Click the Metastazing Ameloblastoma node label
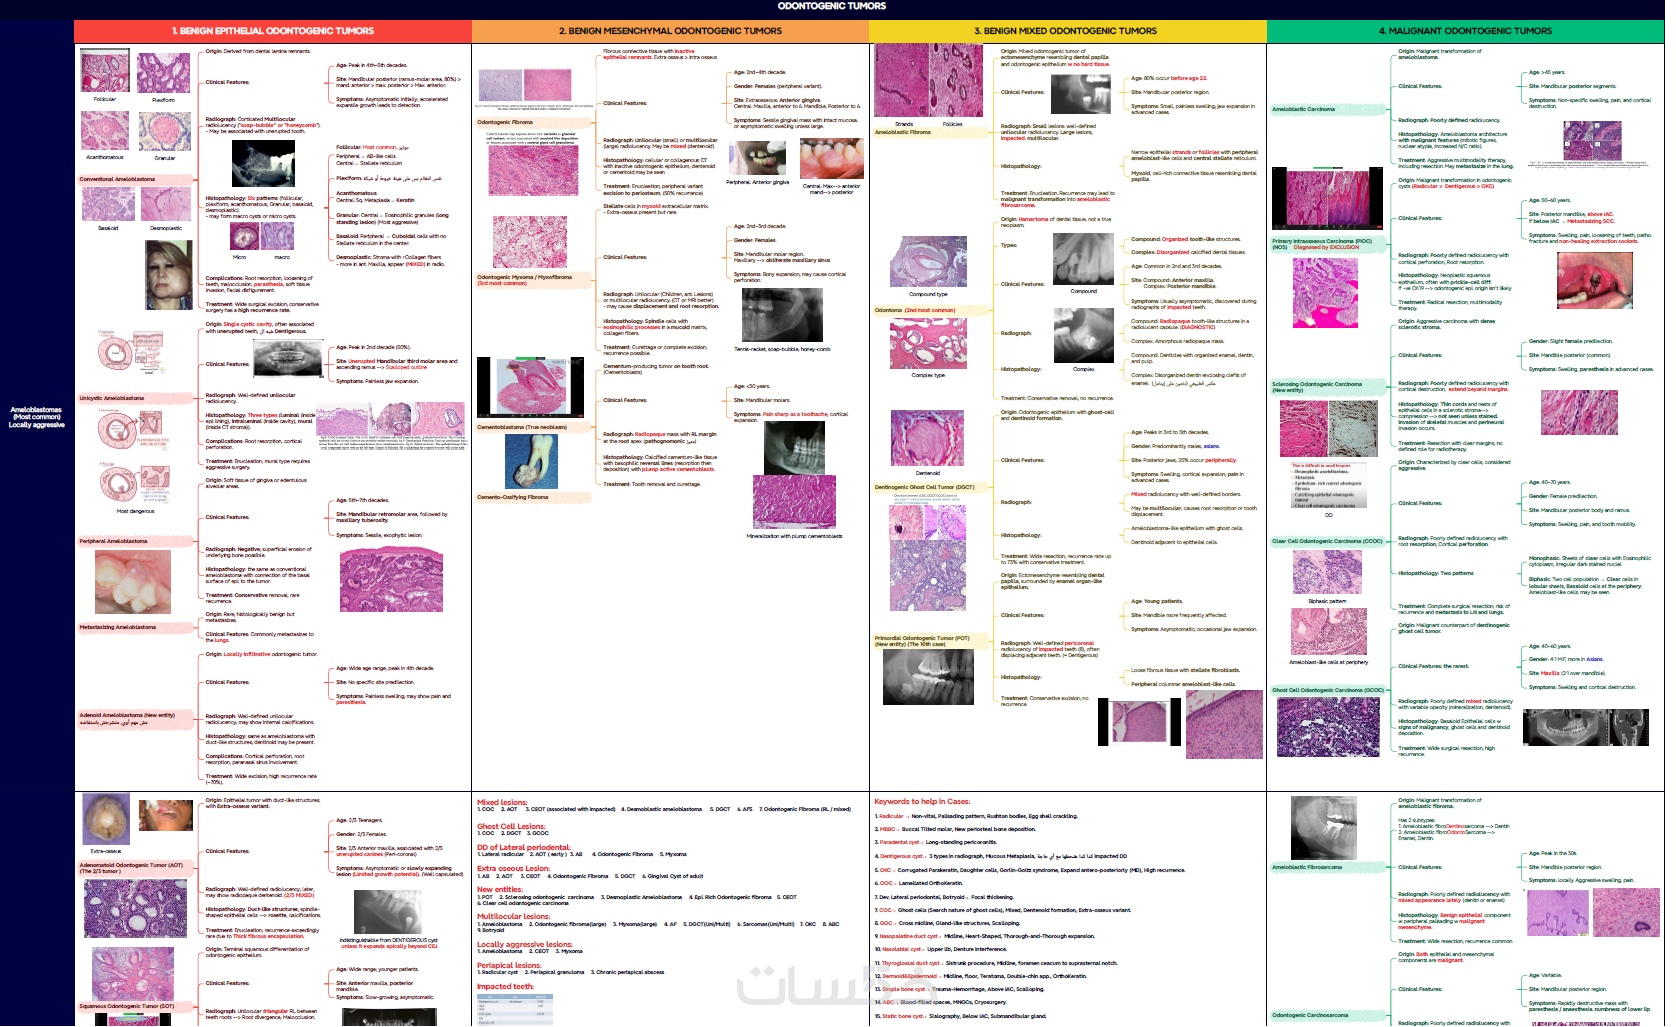The height and width of the screenshot is (1027, 1676). pos(135,627)
